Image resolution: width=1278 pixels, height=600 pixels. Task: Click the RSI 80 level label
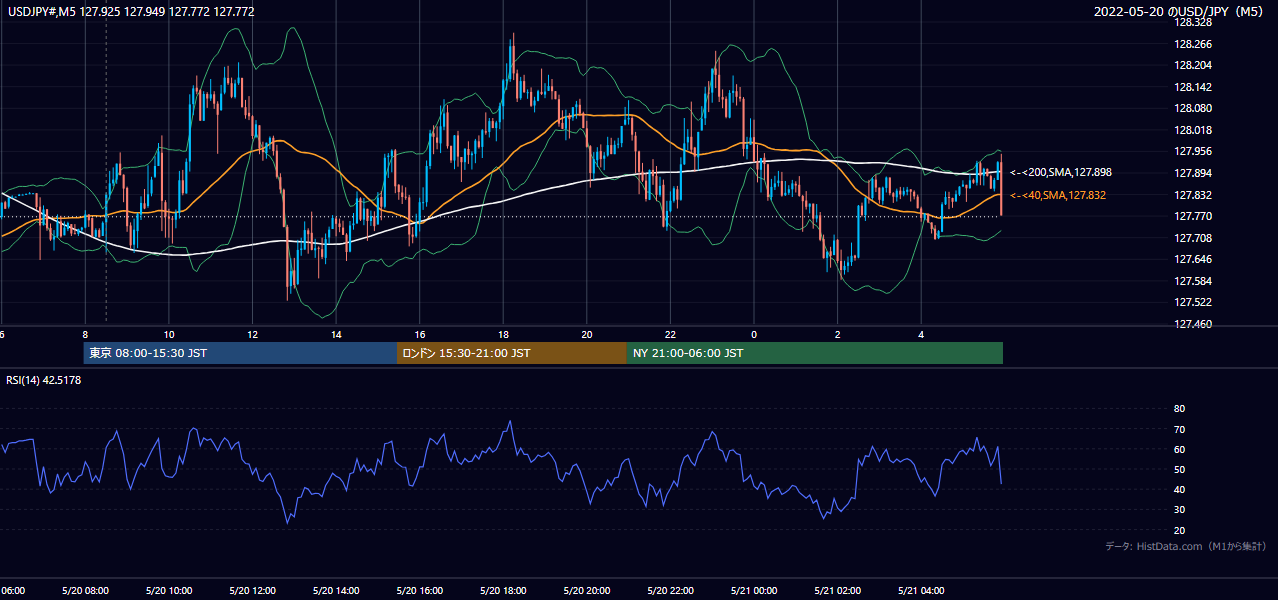tap(1179, 409)
